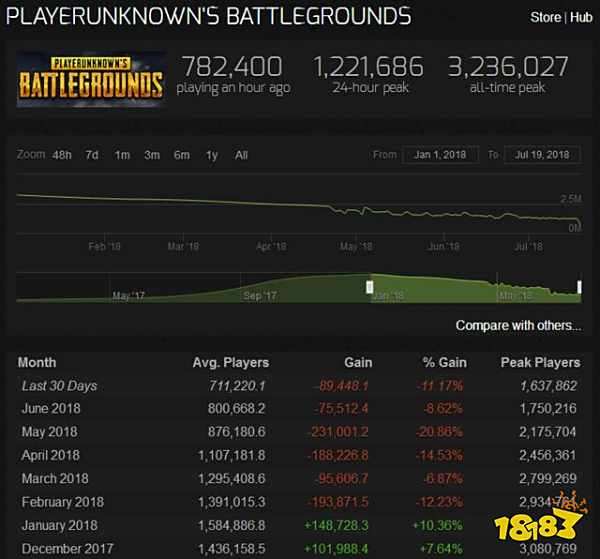The image size is (600, 559).
Task: Select the Last 30 Days row label
Action: coord(59,386)
